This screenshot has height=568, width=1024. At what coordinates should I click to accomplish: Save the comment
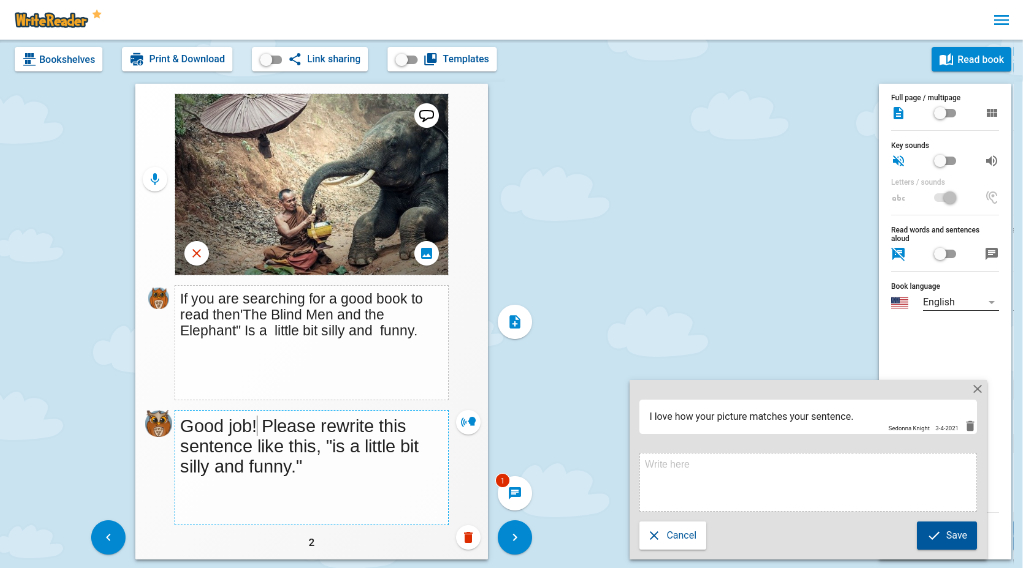click(947, 535)
